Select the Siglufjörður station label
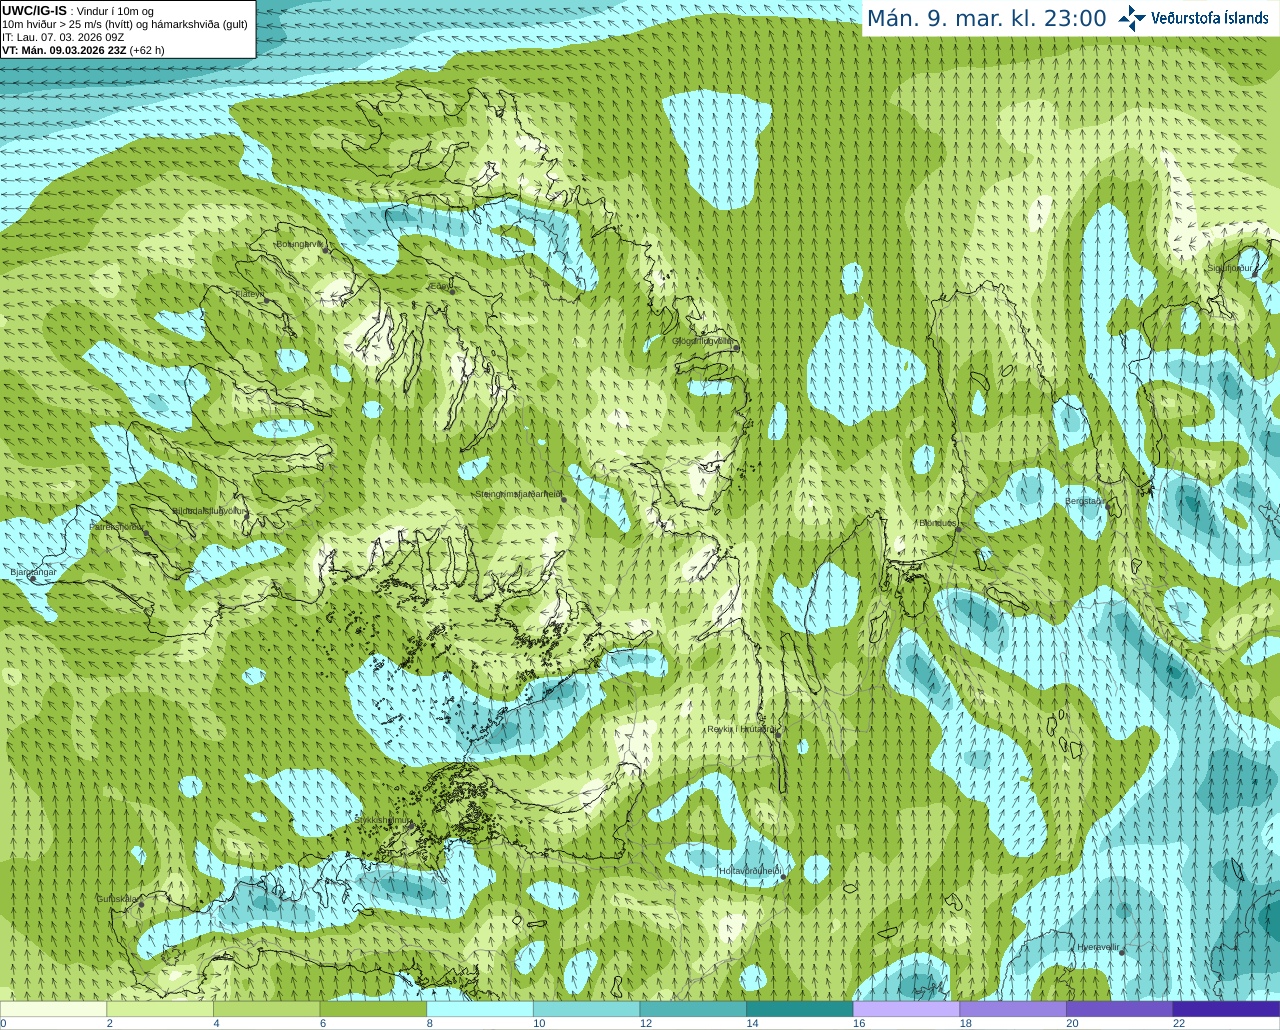Screen dimensions: 1280x1030 [1230, 268]
